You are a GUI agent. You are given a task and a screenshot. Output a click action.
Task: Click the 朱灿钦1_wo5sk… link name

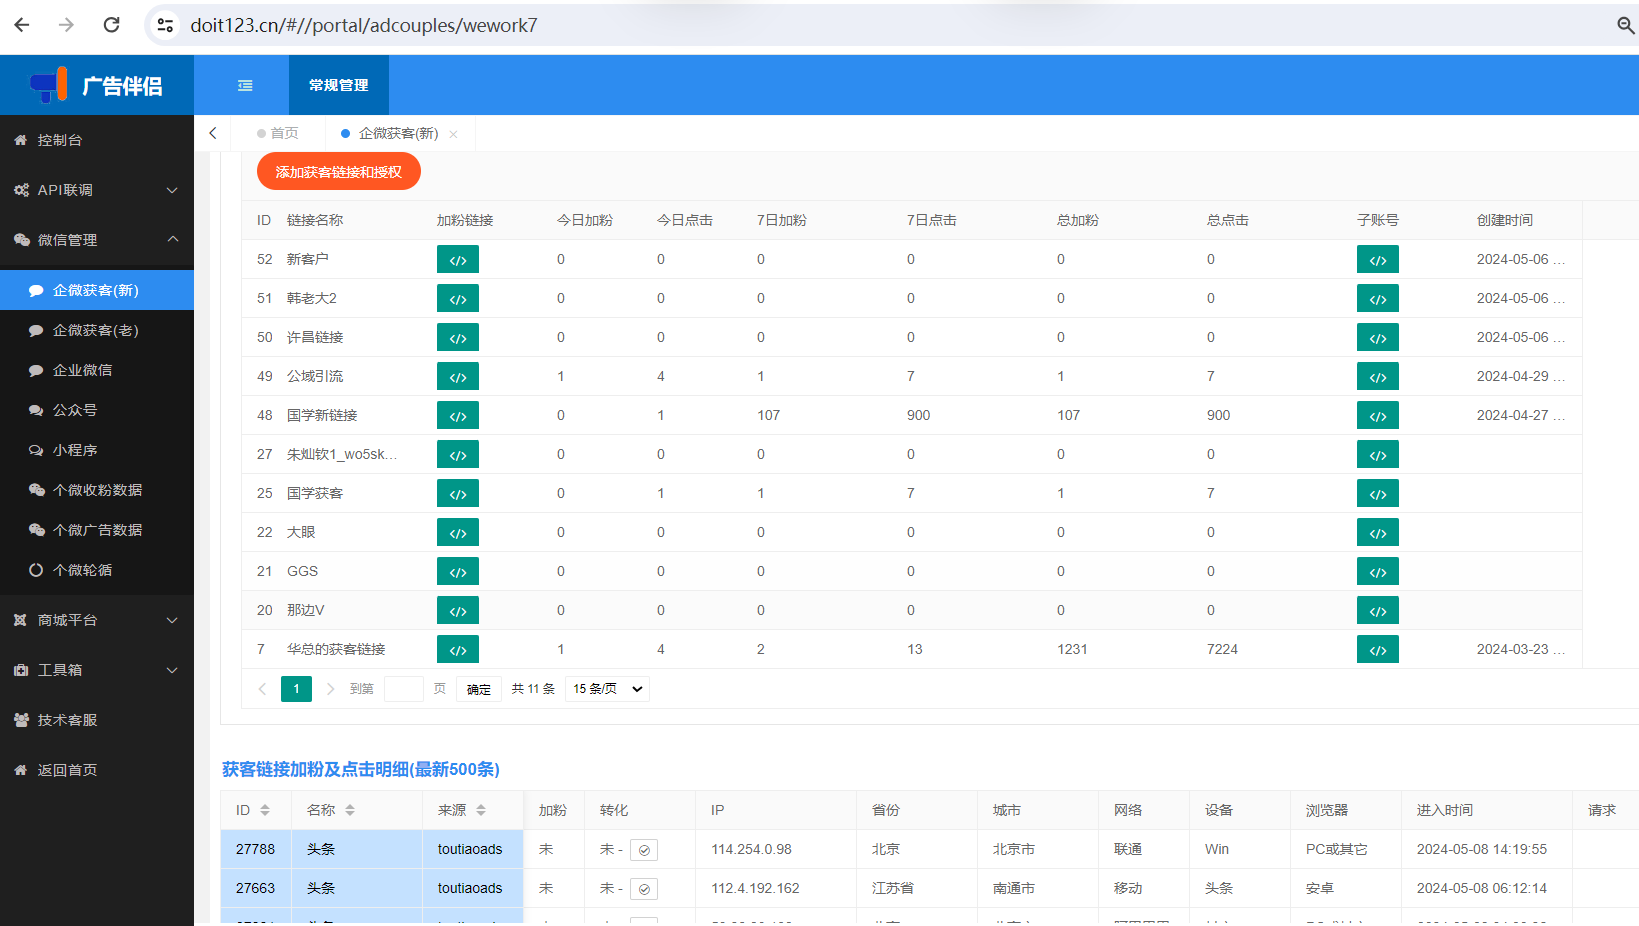coord(342,454)
